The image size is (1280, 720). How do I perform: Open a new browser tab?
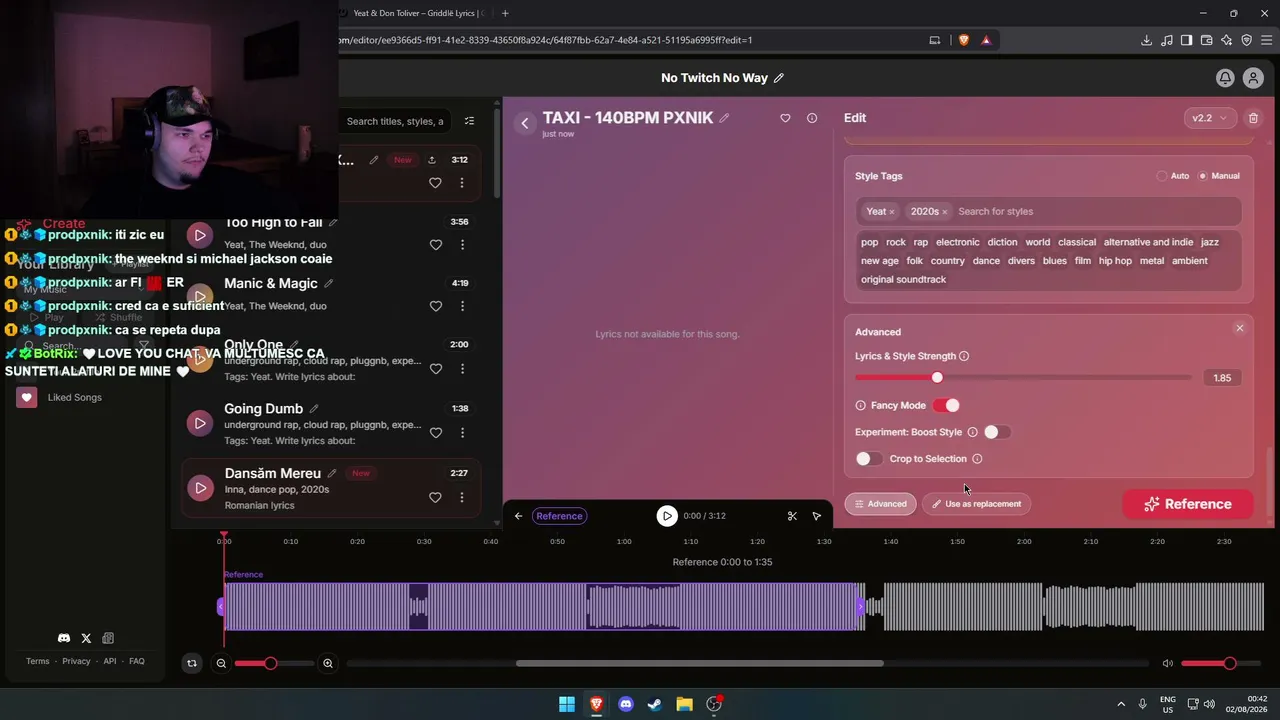505,13
